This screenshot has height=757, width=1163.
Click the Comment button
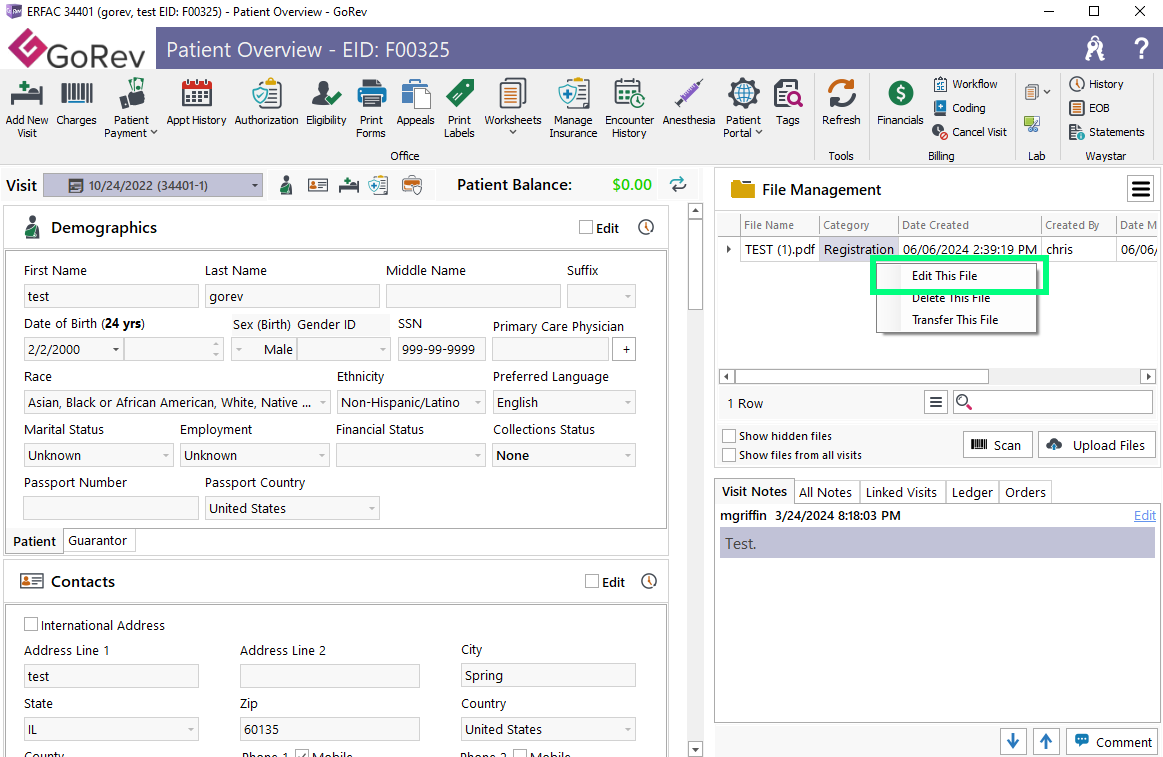tap(1113, 741)
